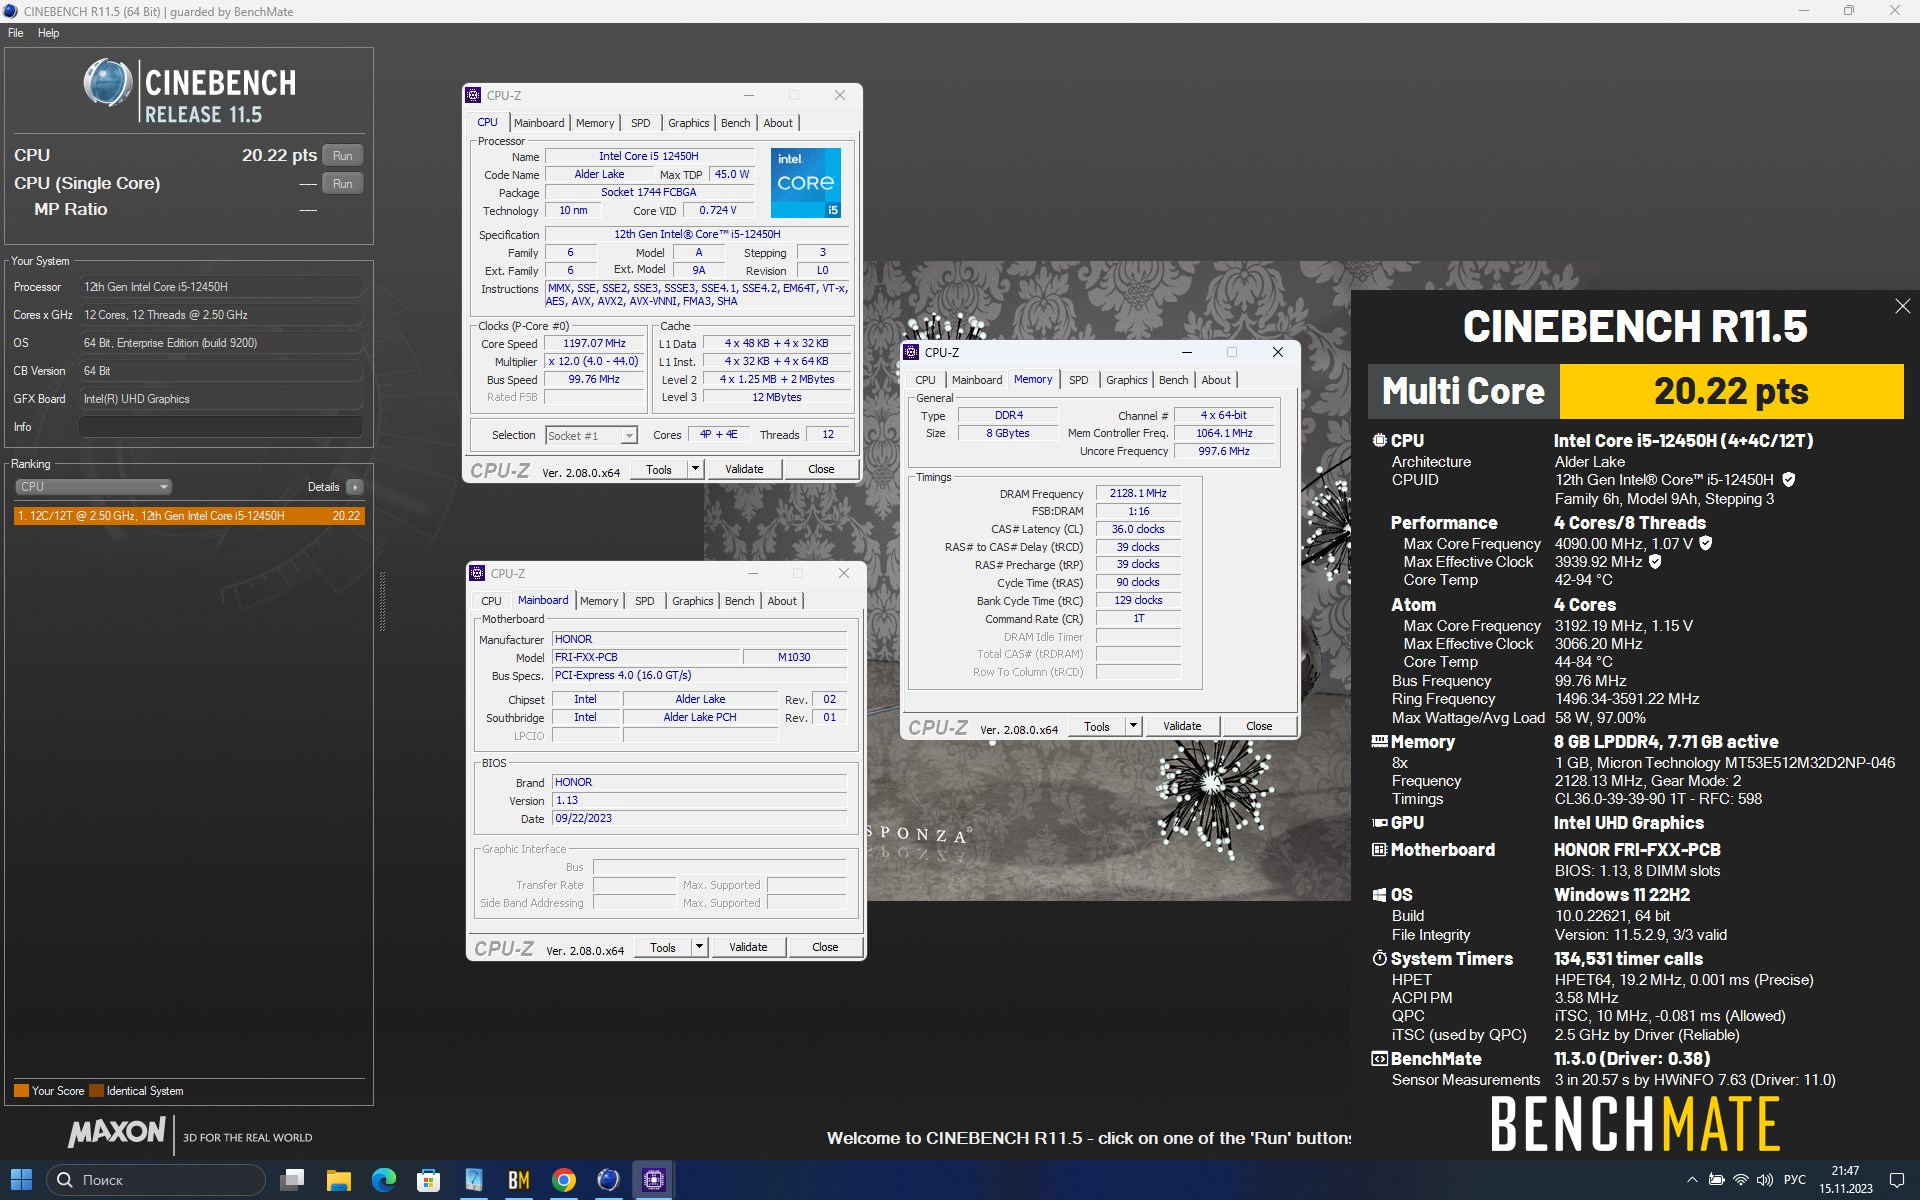Viewport: 1920px width, 1200px height.
Task: Open Tools dropdown arrow in CPU-Z Memory window
Action: (x=1133, y=726)
